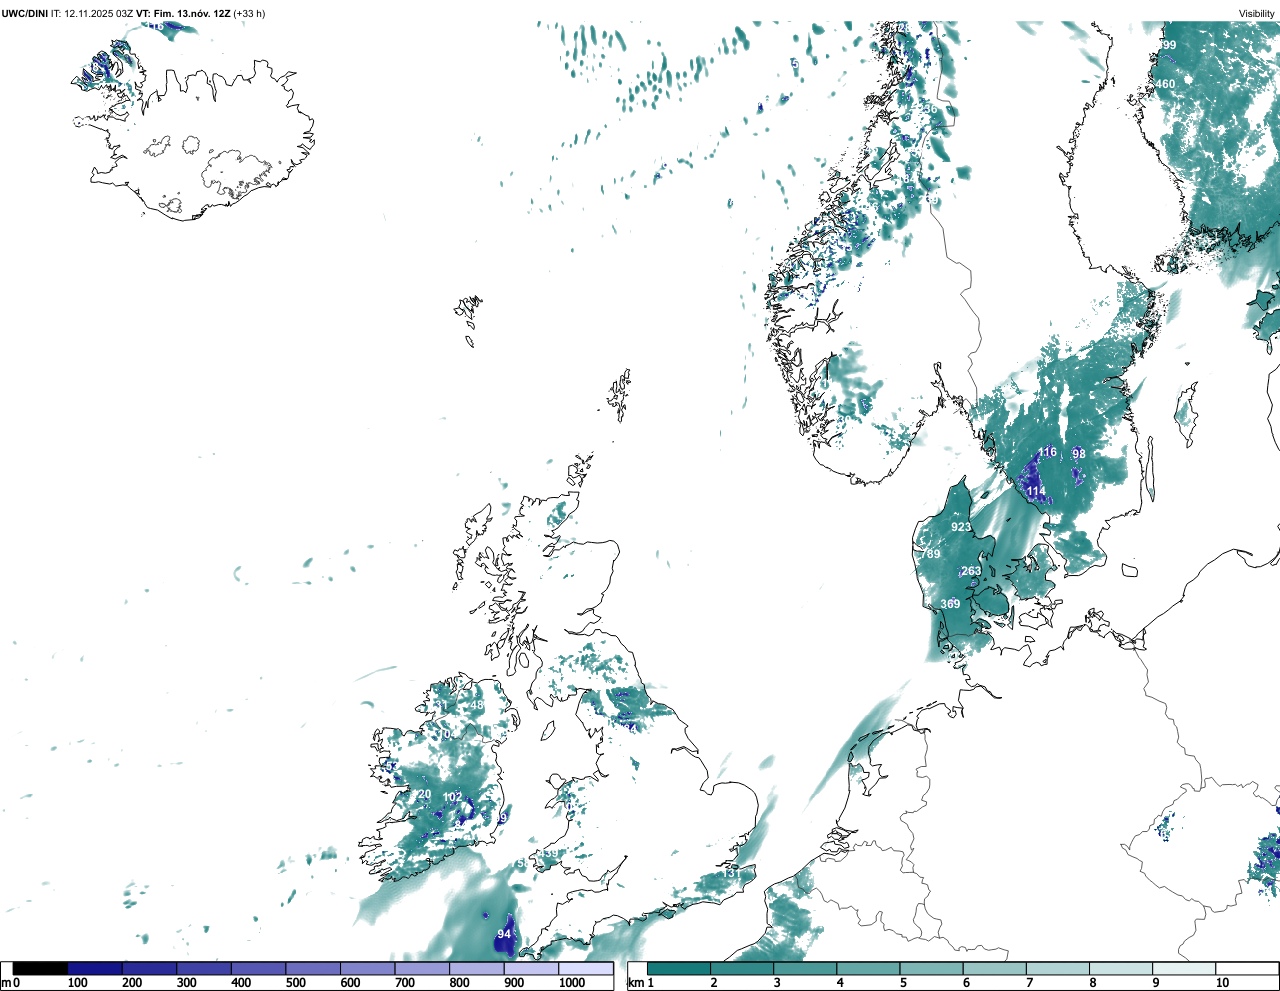Click the '923' value over northern Denmark
Screen dimensions: 1280x991
tap(961, 527)
